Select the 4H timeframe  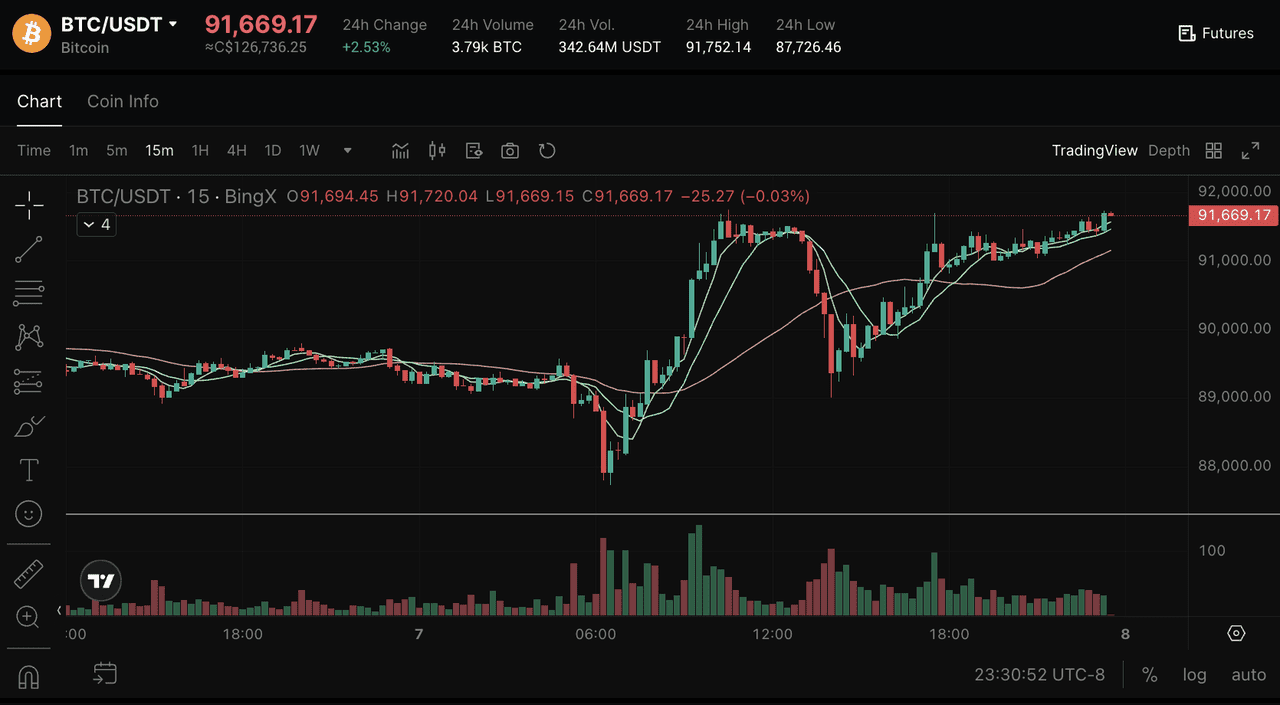(236, 151)
